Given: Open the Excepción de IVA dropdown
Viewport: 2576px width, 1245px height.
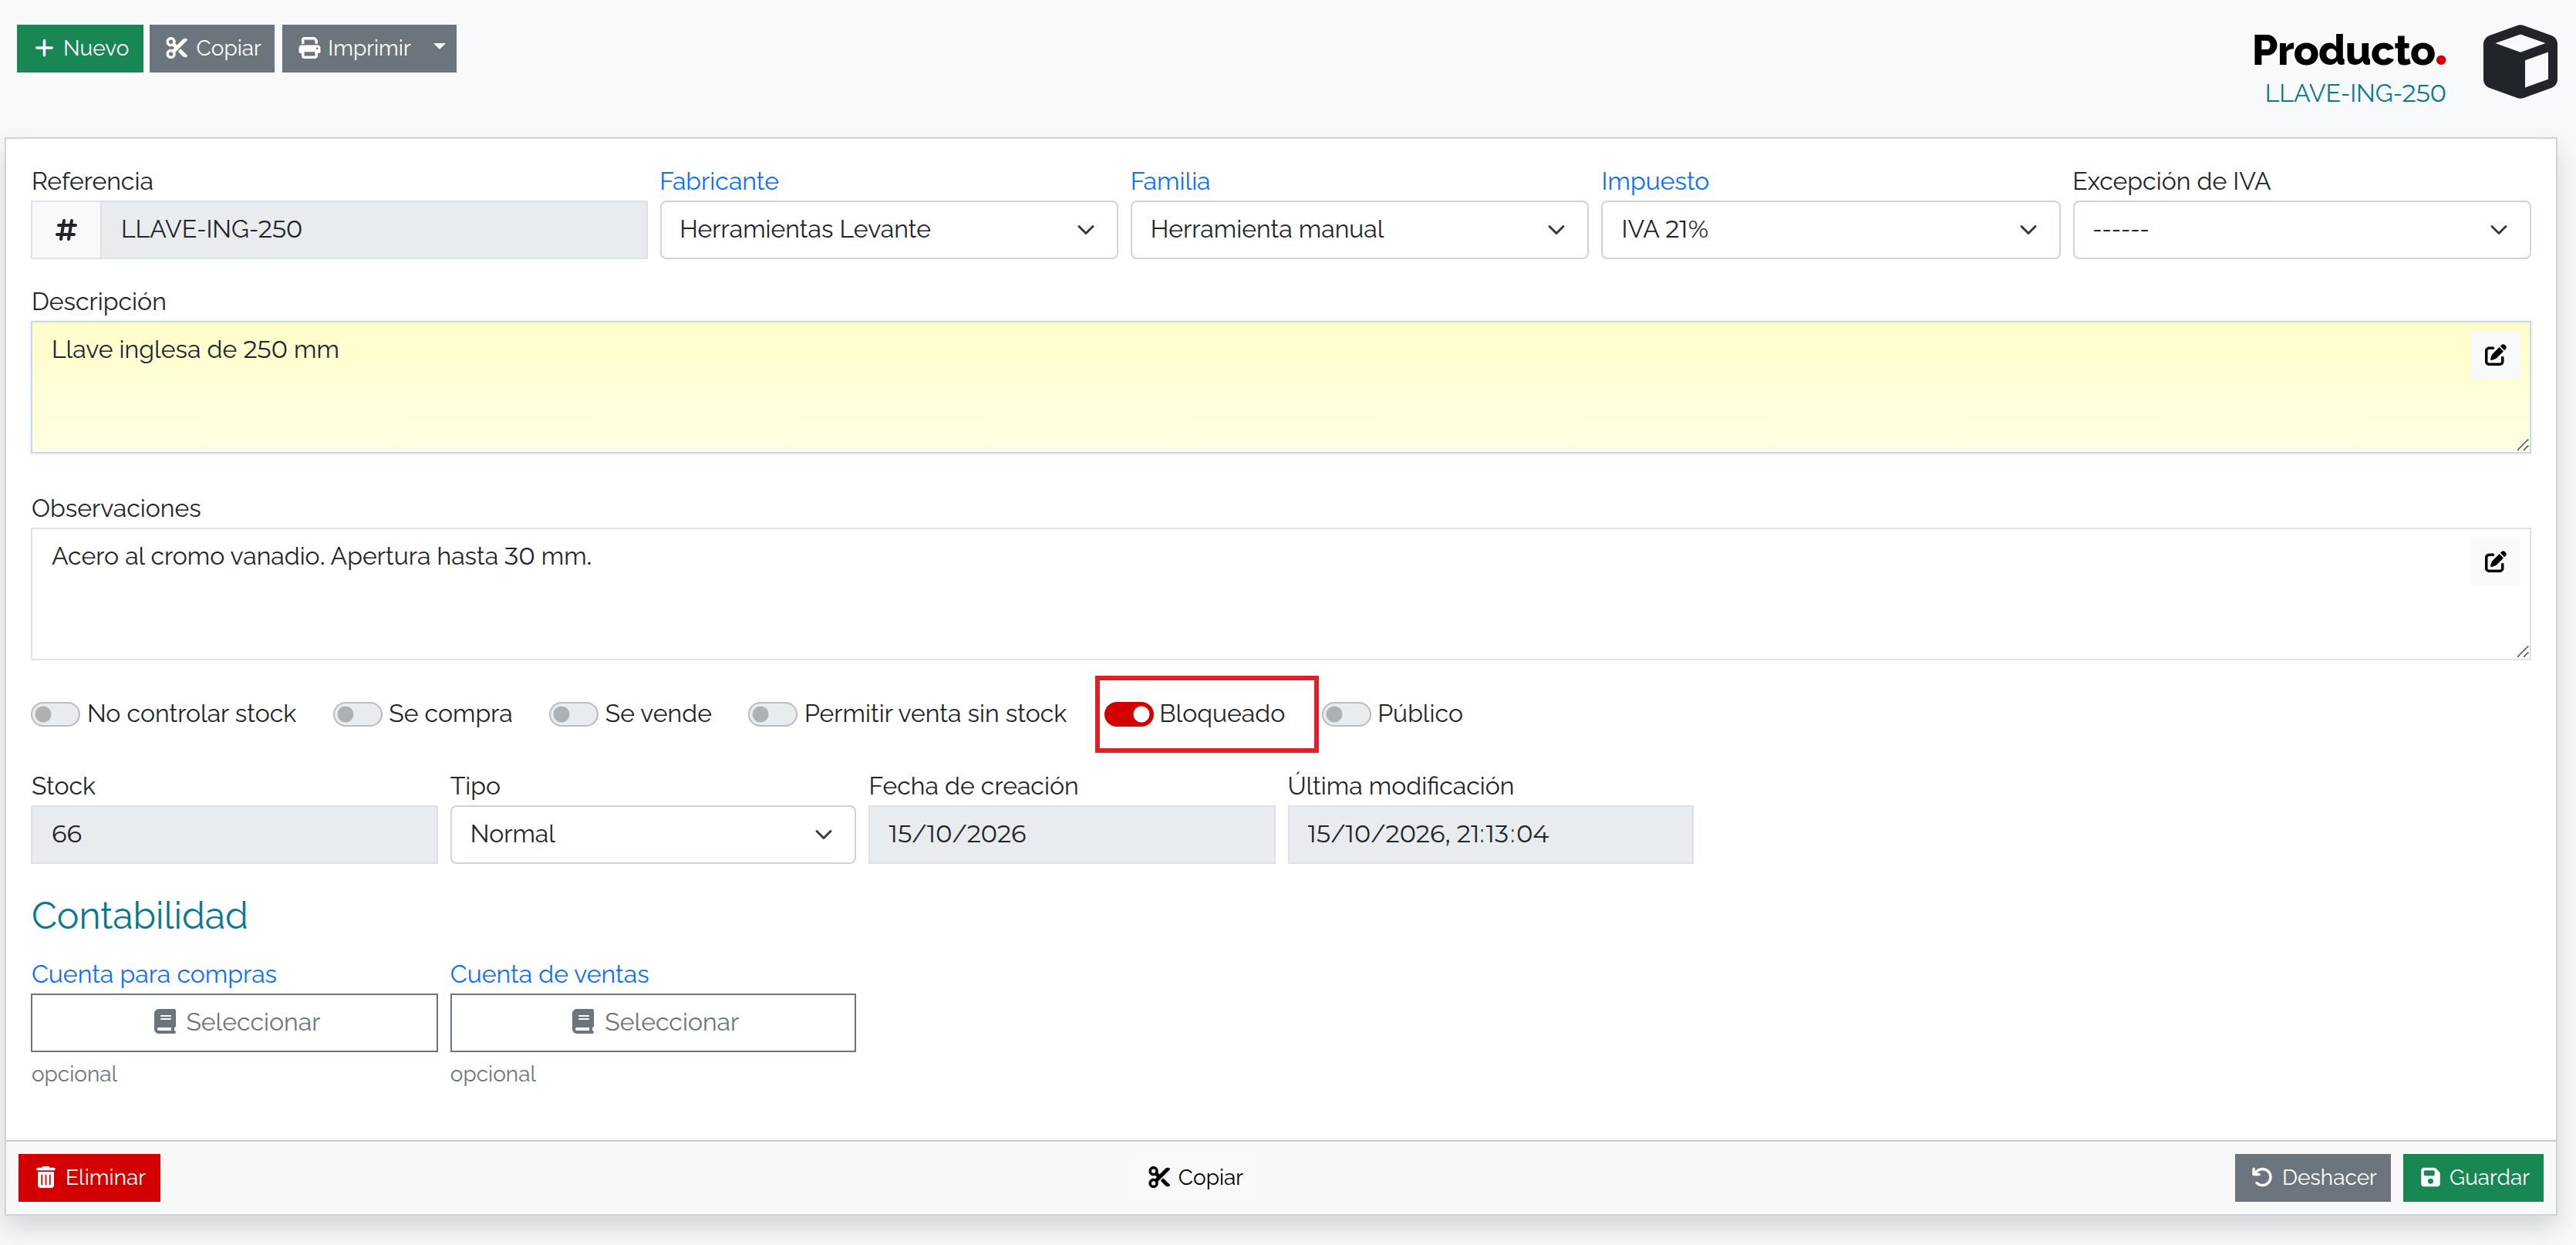Looking at the screenshot, I should pos(2301,230).
